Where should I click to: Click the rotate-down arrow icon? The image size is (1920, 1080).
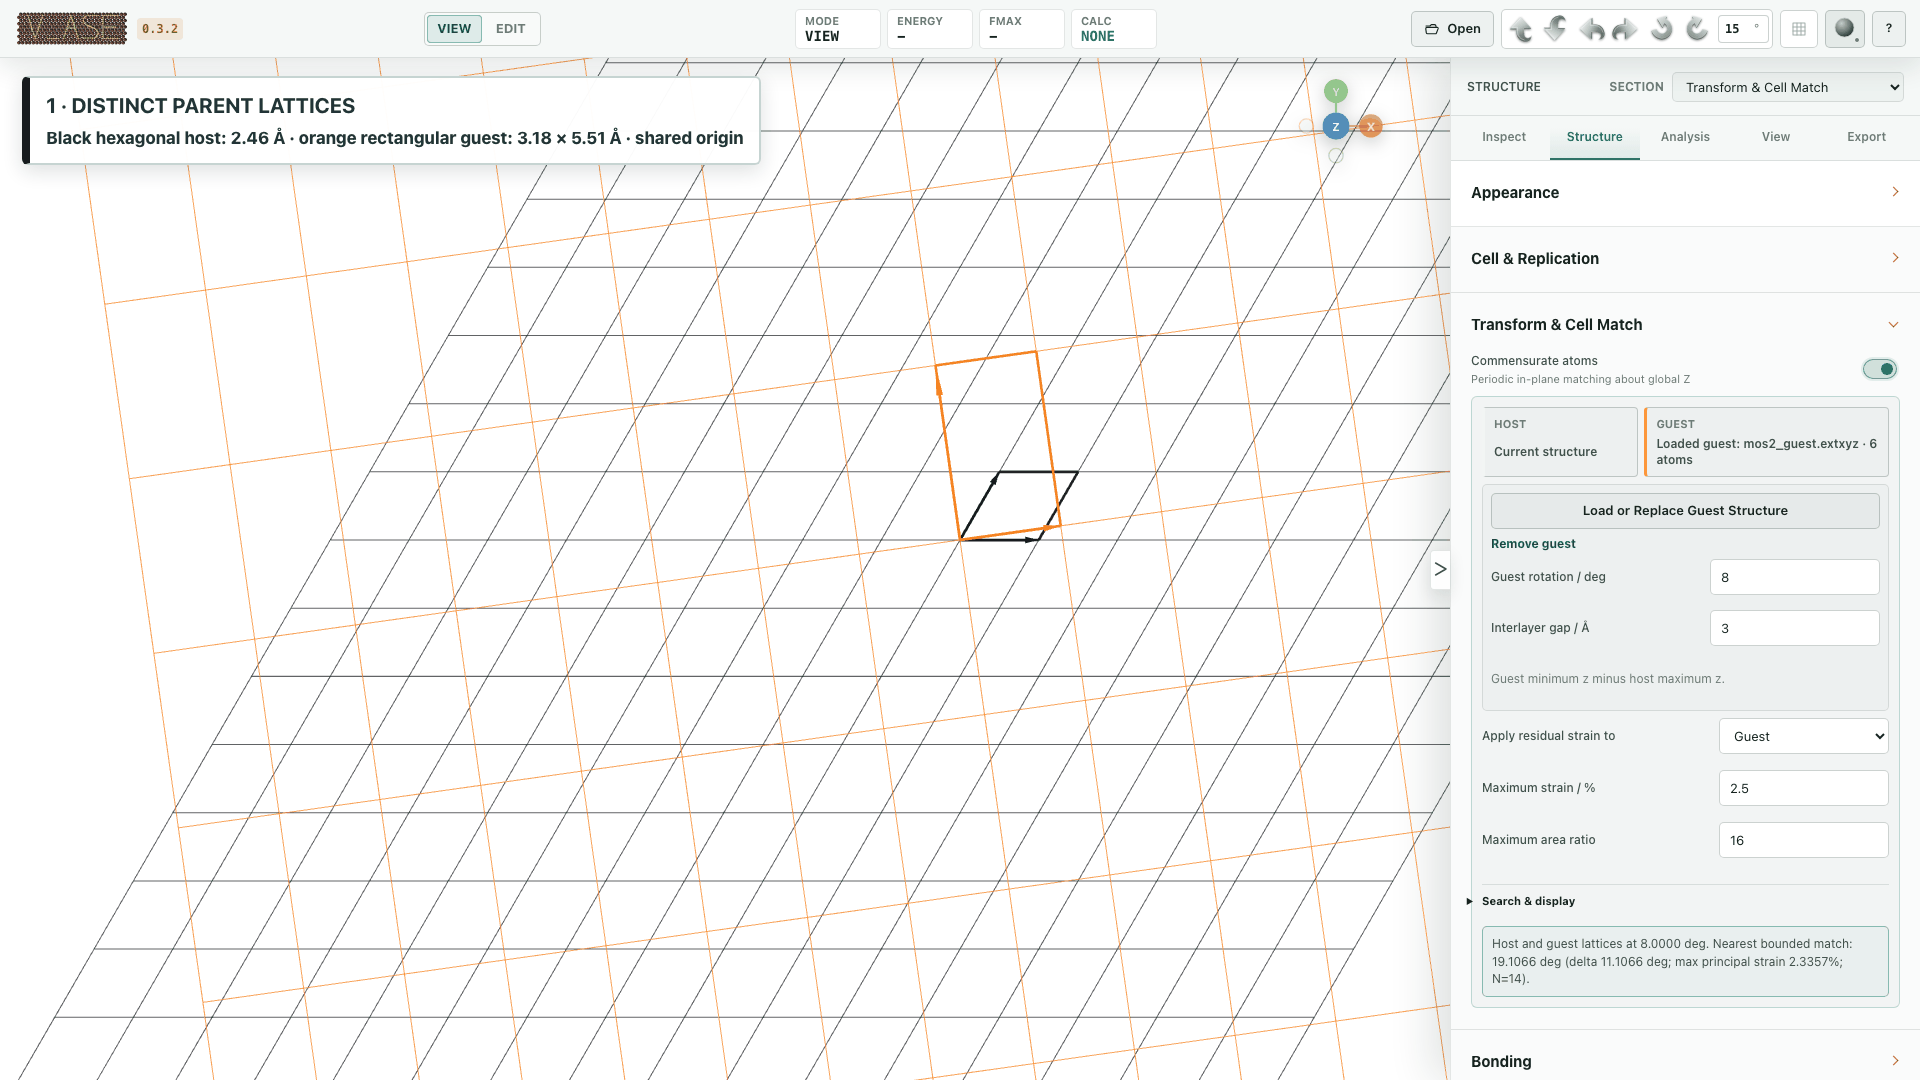pyautogui.click(x=1556, y=29)
